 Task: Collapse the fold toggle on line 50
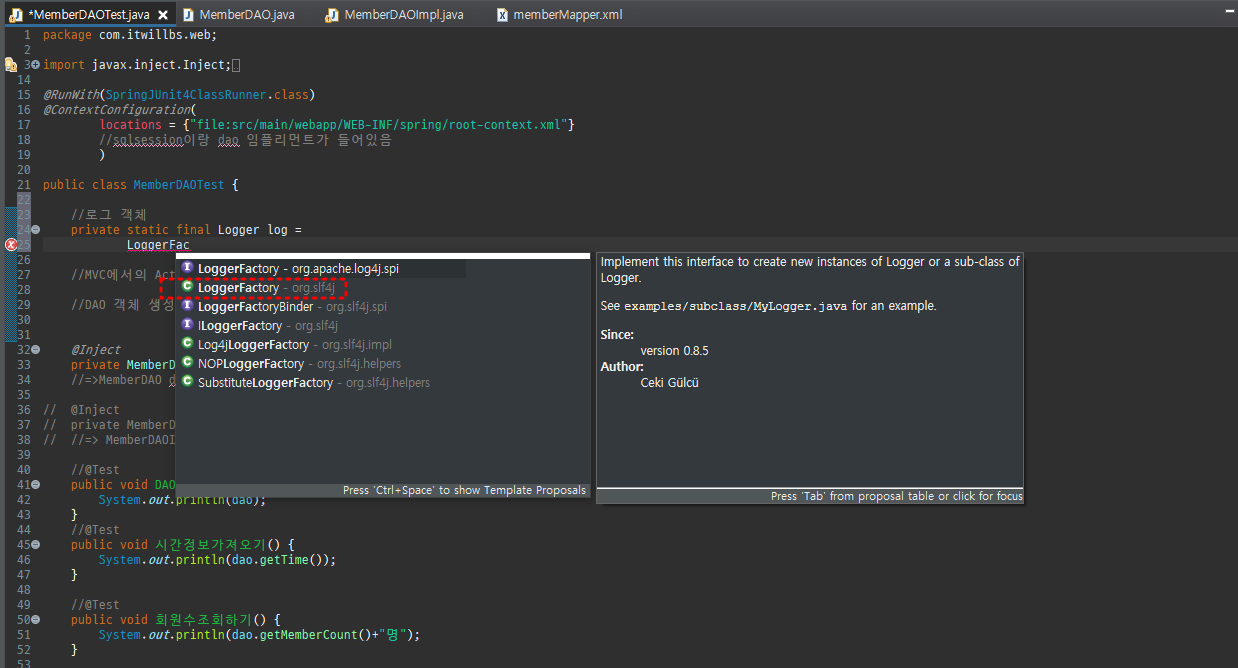tap(36, 620)
